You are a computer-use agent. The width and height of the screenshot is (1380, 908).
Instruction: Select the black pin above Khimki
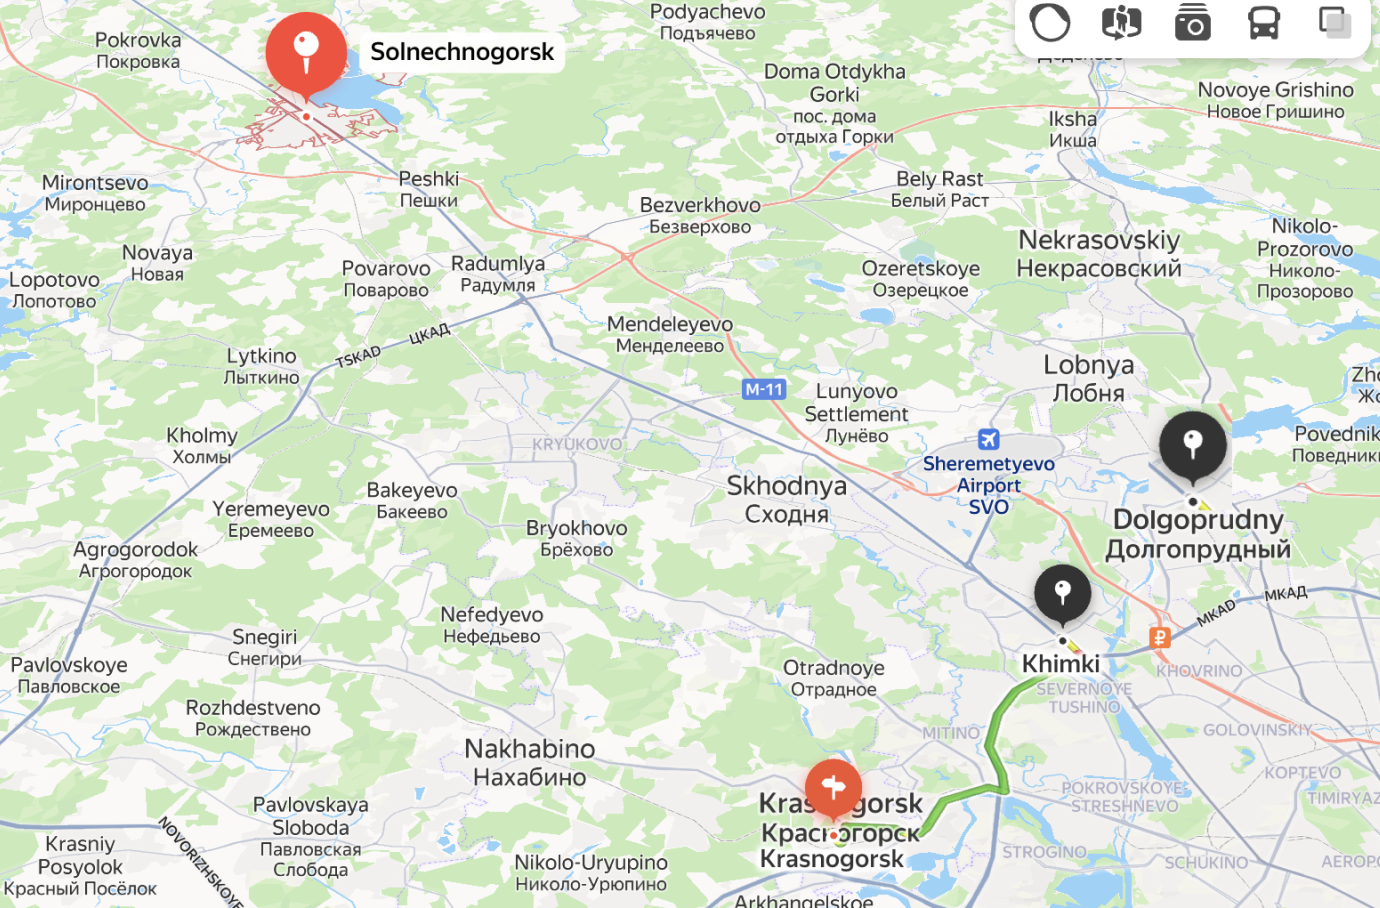pyautogui.click(x=1062, y=596)
